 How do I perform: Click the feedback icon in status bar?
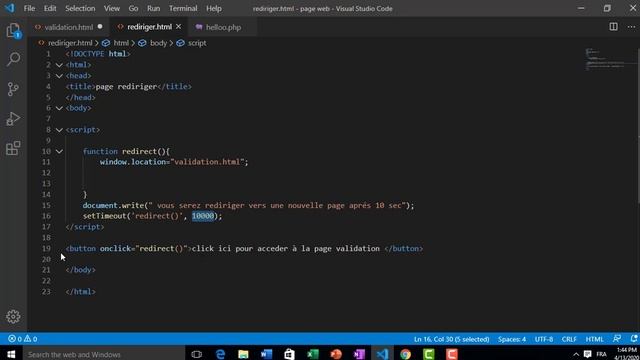point(617,339)
